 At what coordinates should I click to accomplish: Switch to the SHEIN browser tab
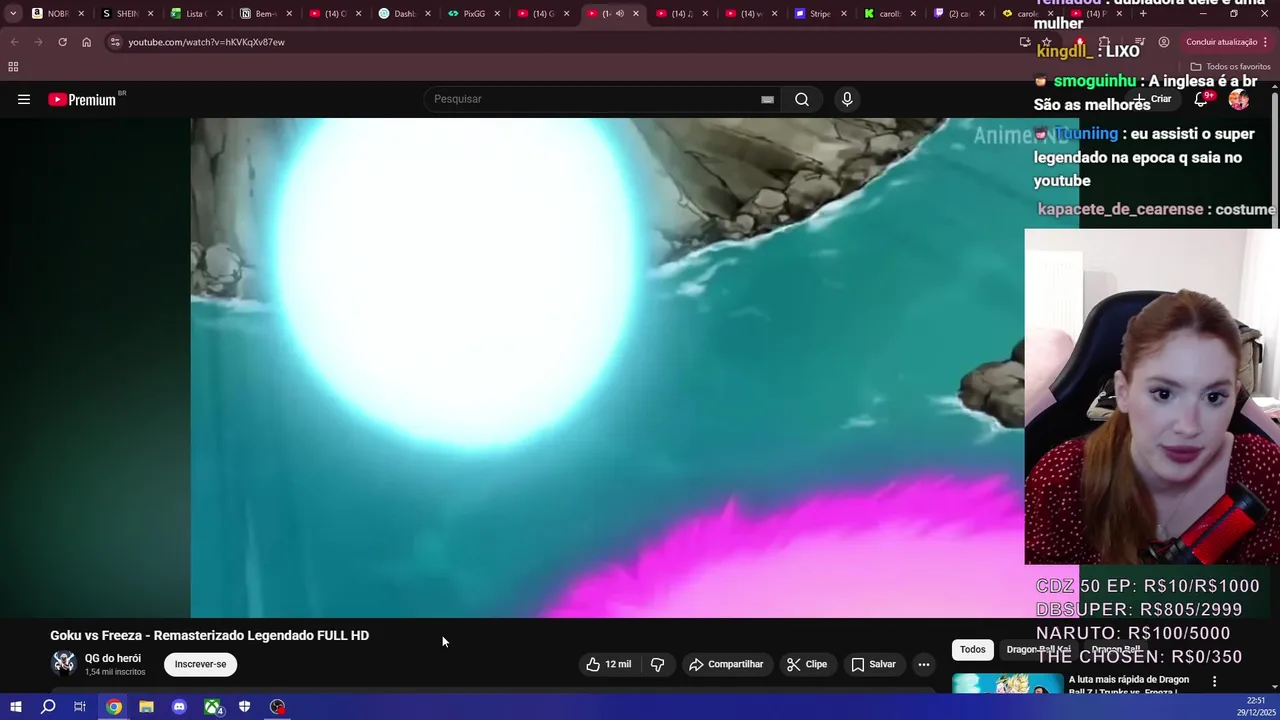coord(125,14)
